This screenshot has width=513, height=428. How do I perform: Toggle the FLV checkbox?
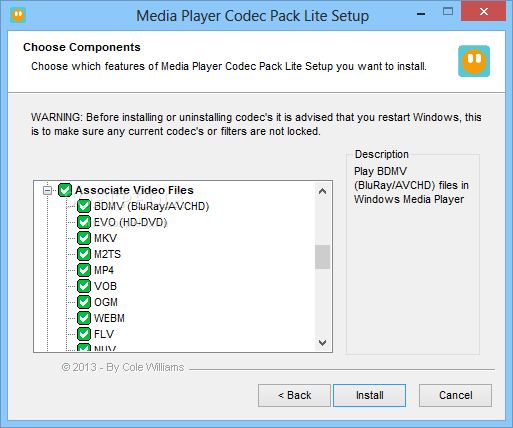[84, 334]
